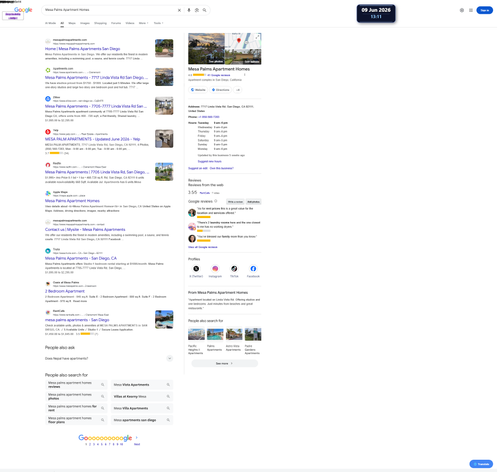This screenshot has height=472, width=500.
Task: Click the Apartments.com result favicon
Action: point(48,70)
